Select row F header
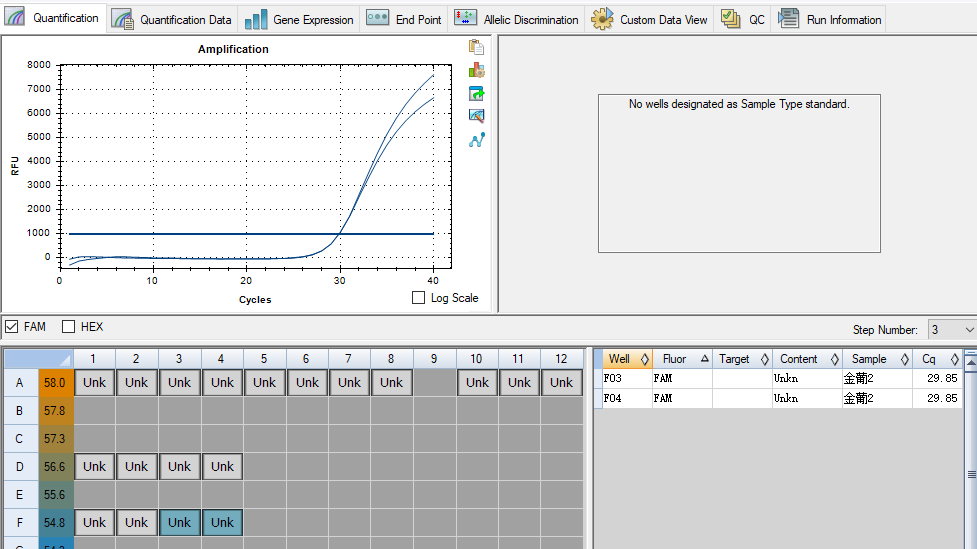 (x=21, y=523)
